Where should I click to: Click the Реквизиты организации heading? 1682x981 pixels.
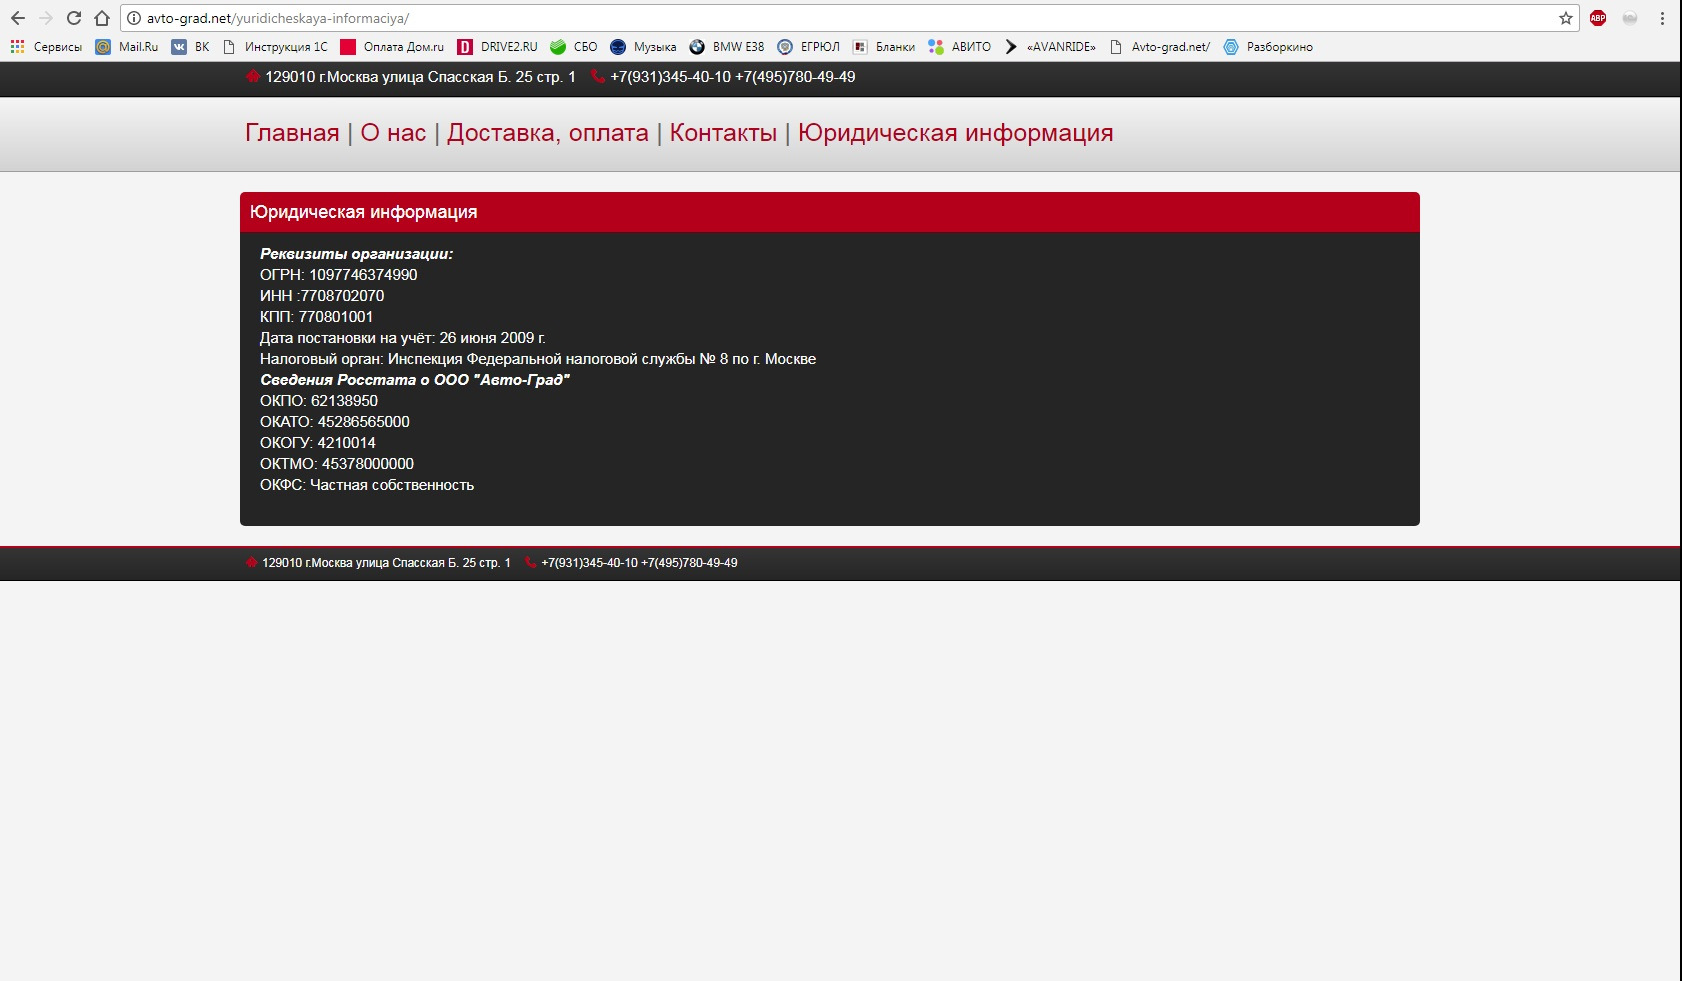point(356,254)
